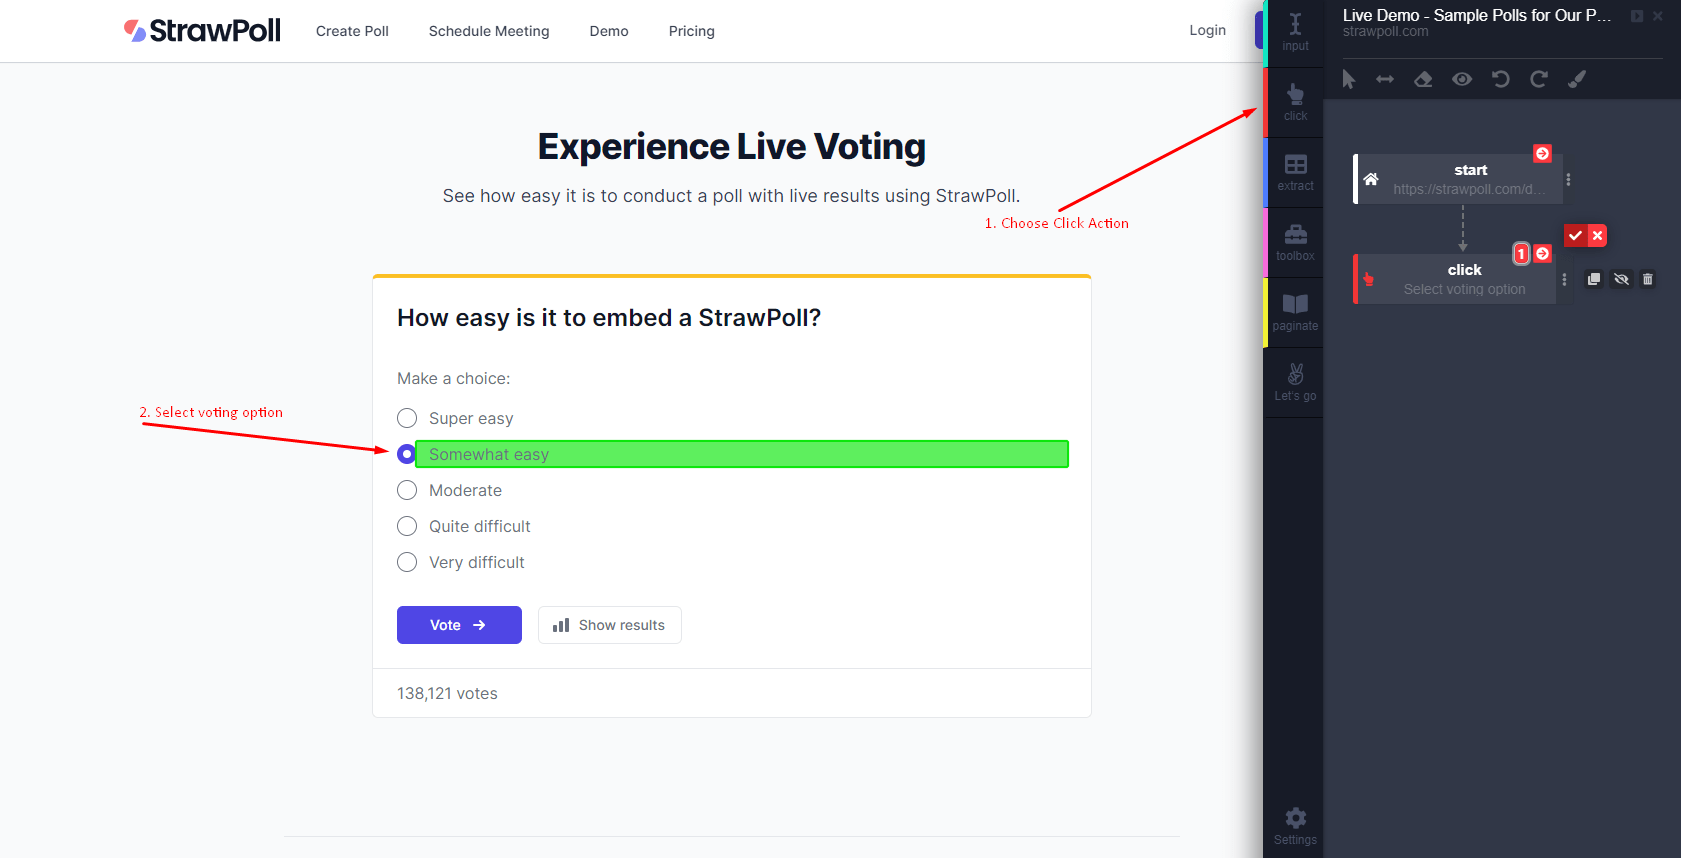Select the Very difficult voting choice
Screen dimensions: 1681x858
tap(407, 562)
